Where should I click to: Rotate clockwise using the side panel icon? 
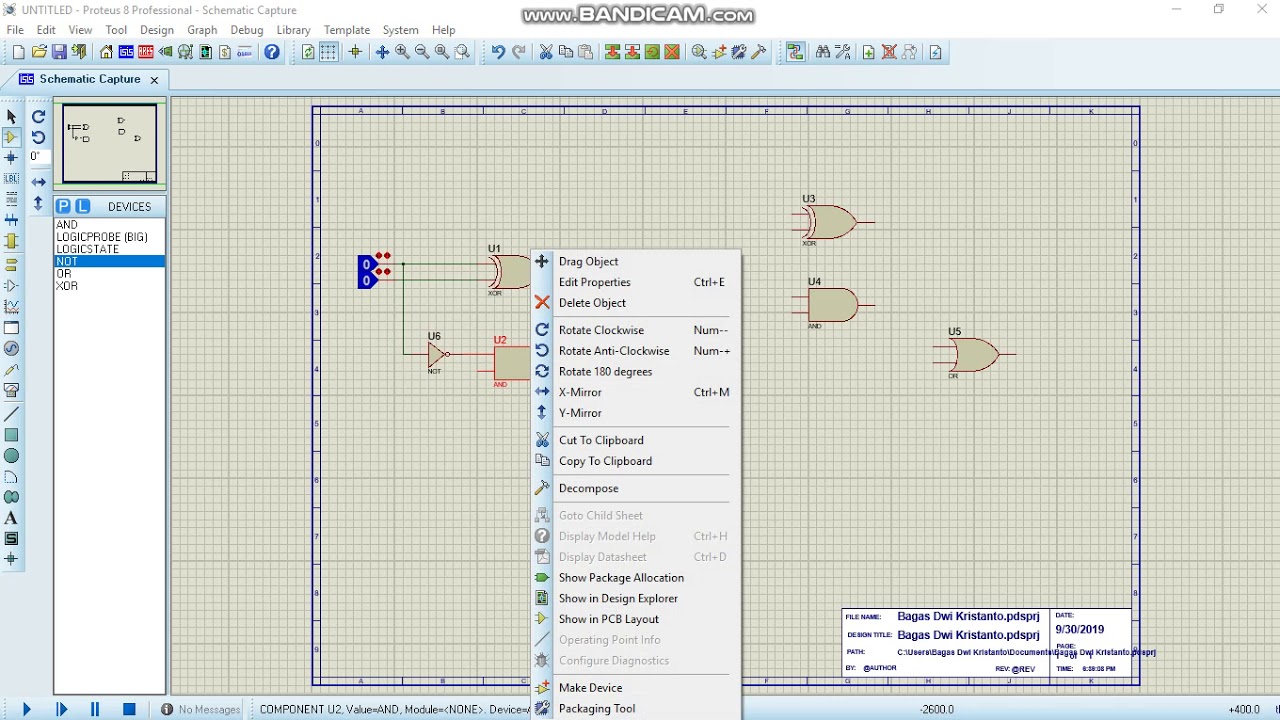(38, 116)
